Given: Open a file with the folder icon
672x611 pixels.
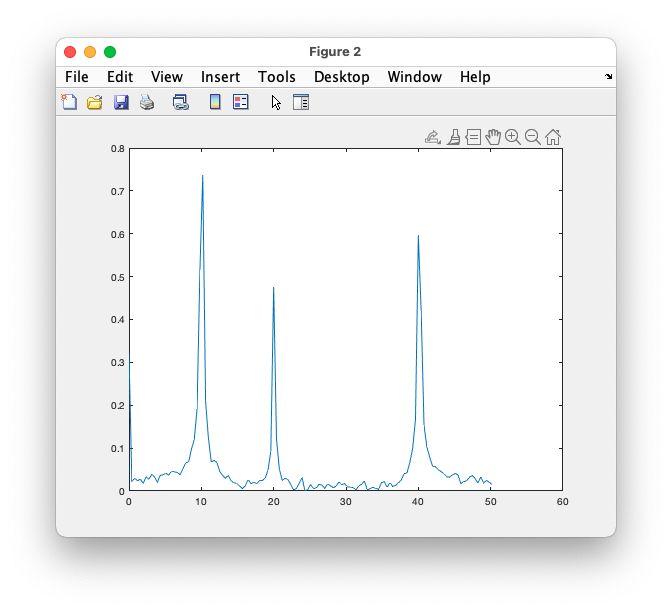Looking at the screenshot, I should 95,102.
